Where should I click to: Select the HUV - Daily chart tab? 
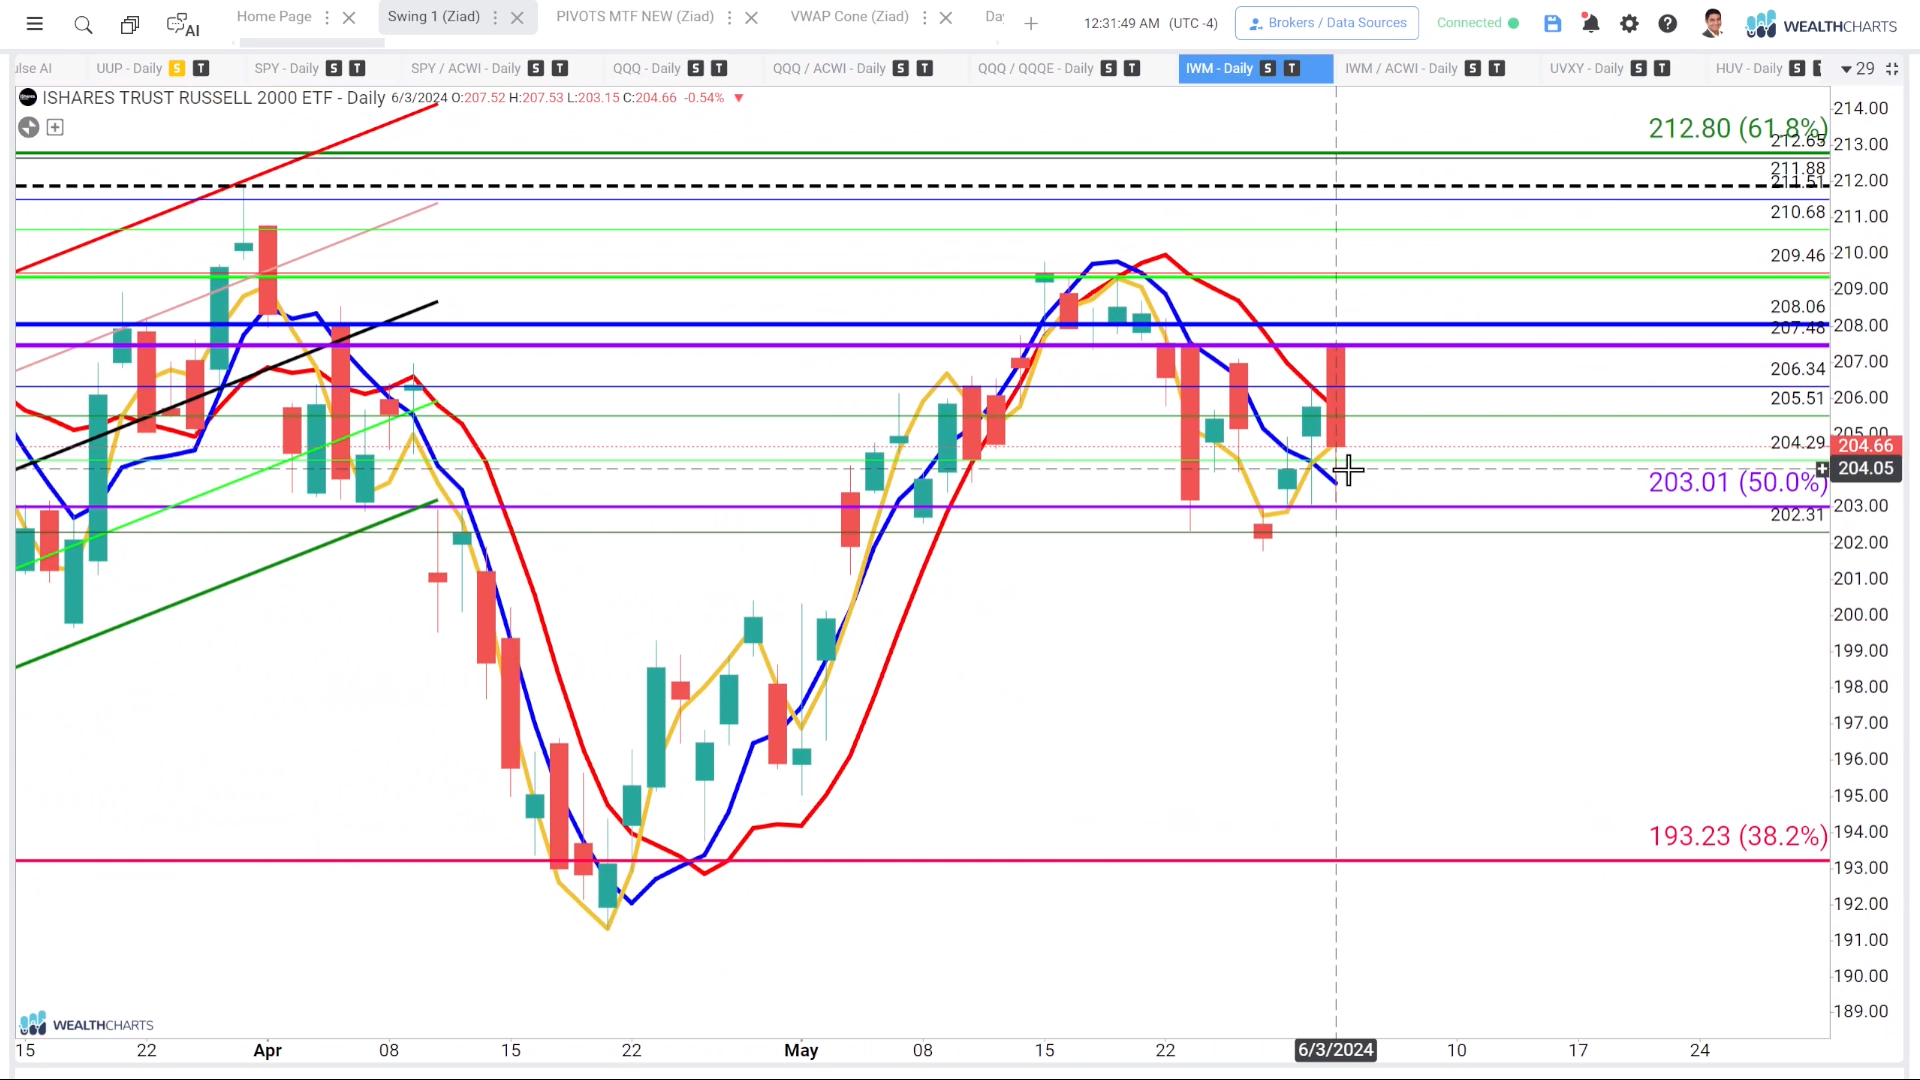click(1749, 68)
